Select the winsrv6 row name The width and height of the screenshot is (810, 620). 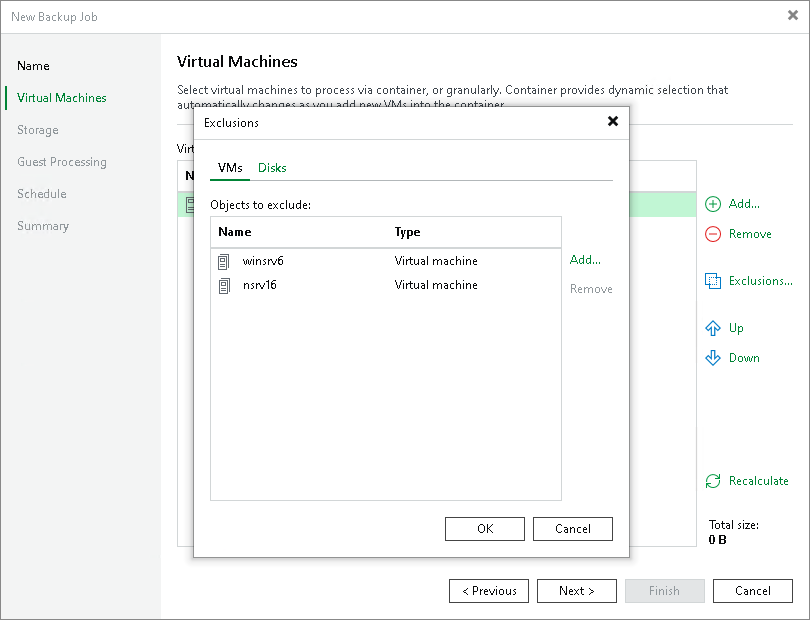pos(263,261)
